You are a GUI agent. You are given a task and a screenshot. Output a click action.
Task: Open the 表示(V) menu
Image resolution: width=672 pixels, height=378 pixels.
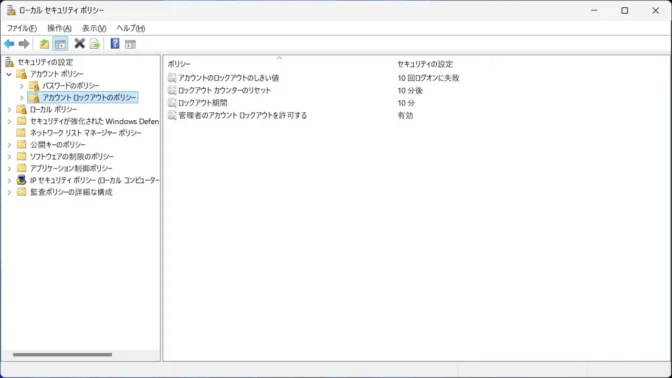[94, 28]
